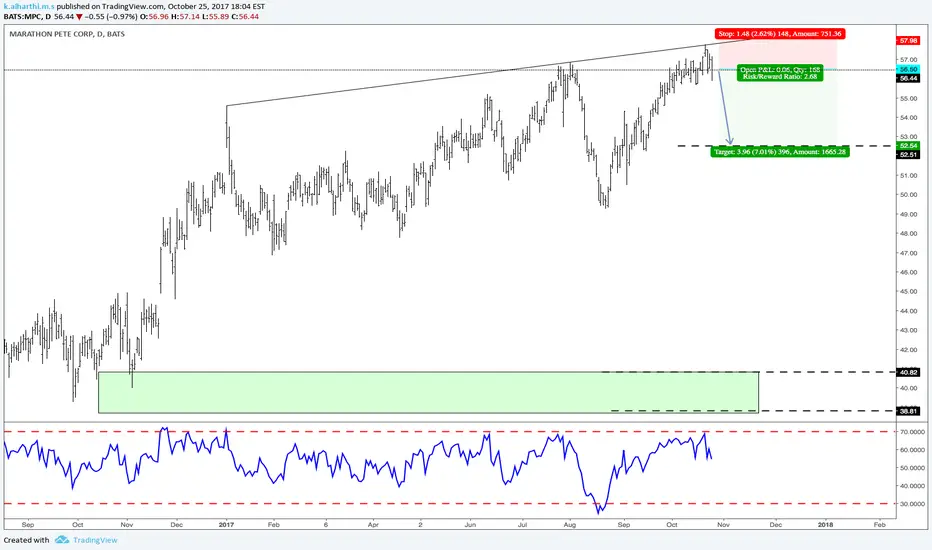Click the red down-triangle price change indicator
Image resolution: width=932 pixels, height=550 pixels.
[79, 17]
